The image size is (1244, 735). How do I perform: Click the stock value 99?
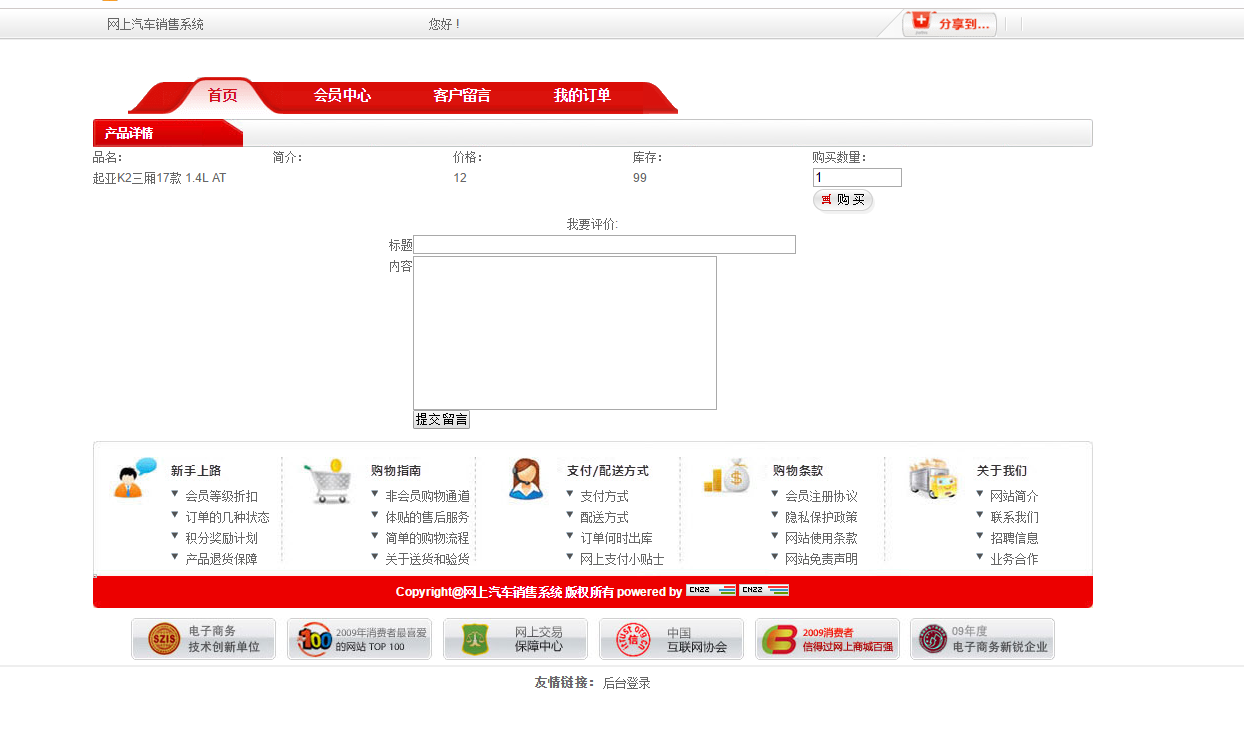(640, 178)
